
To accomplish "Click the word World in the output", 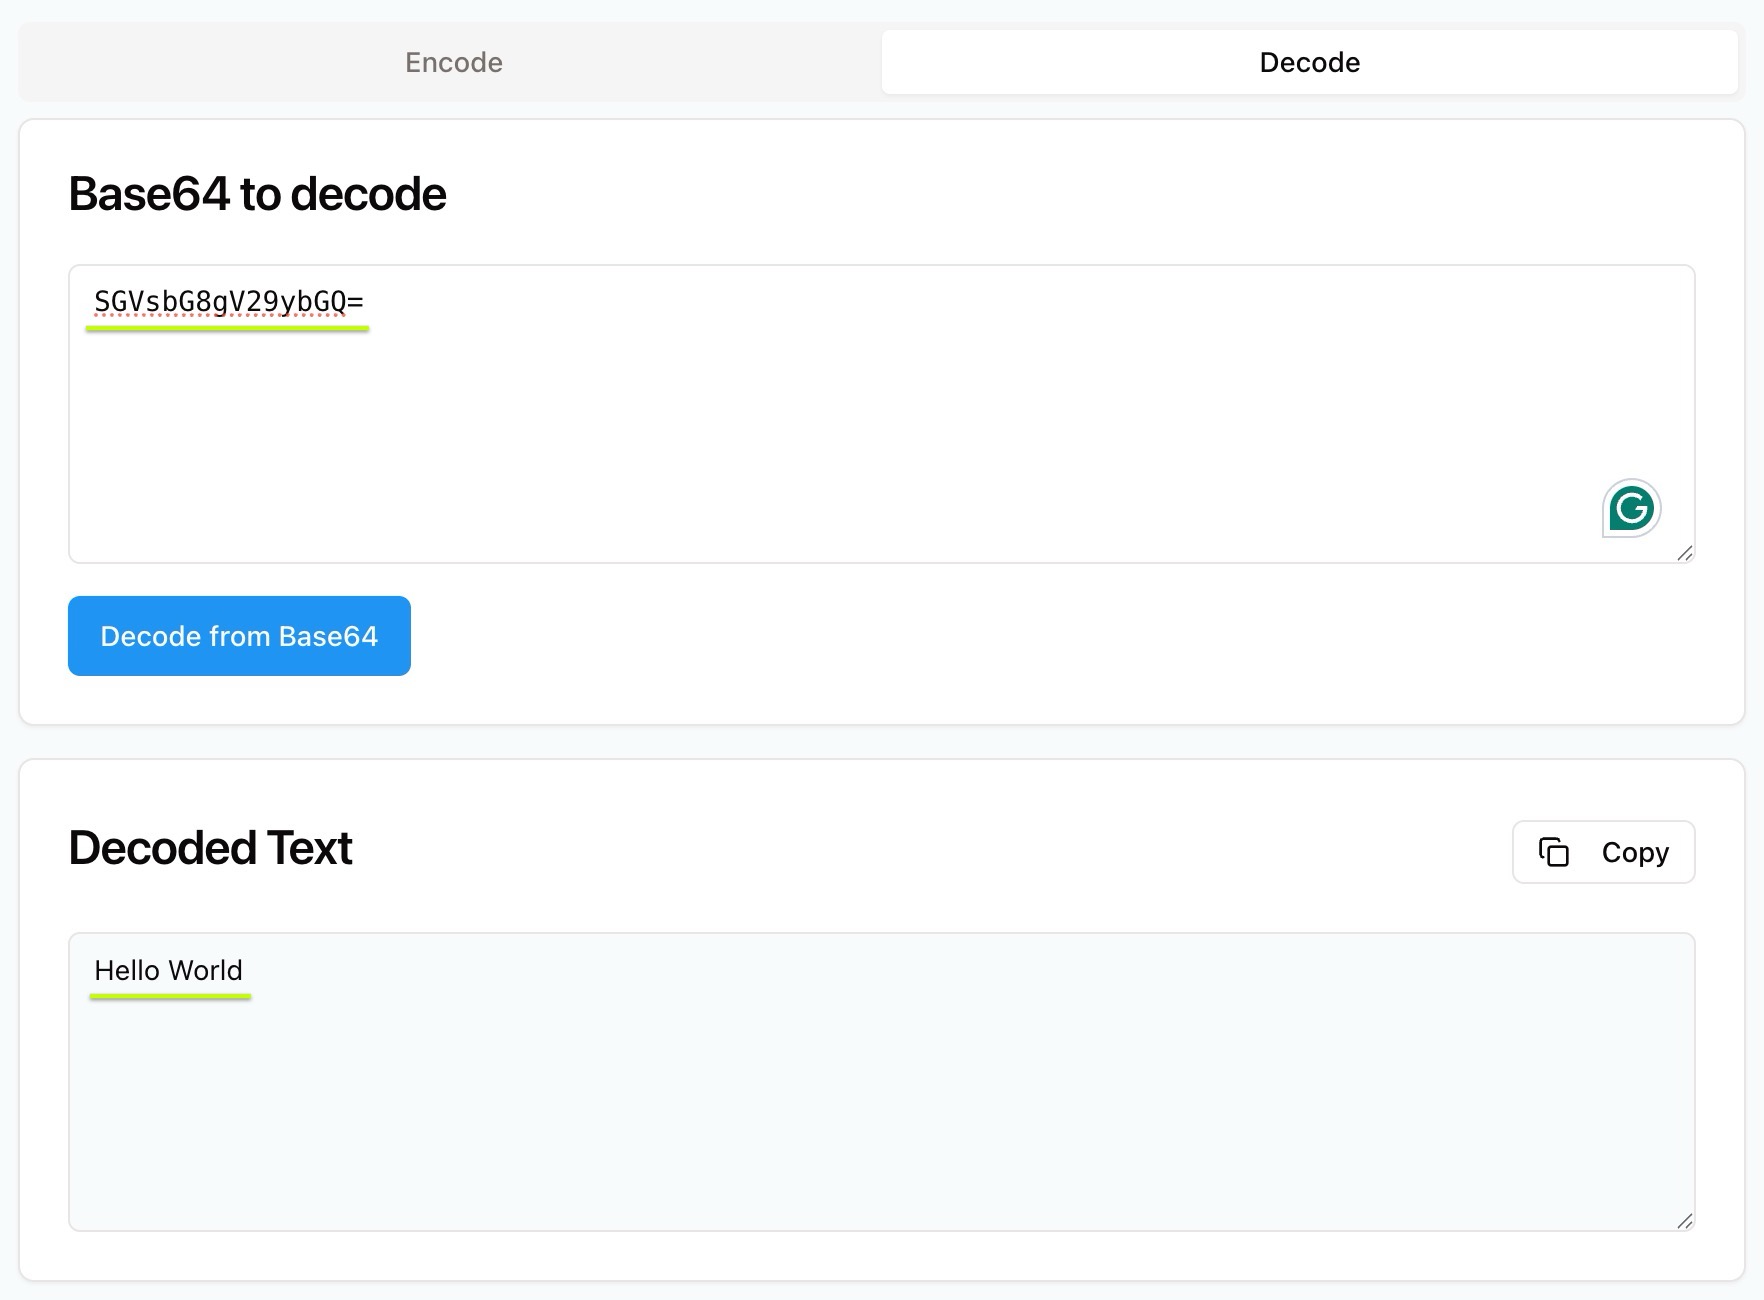I will point(205,970).
